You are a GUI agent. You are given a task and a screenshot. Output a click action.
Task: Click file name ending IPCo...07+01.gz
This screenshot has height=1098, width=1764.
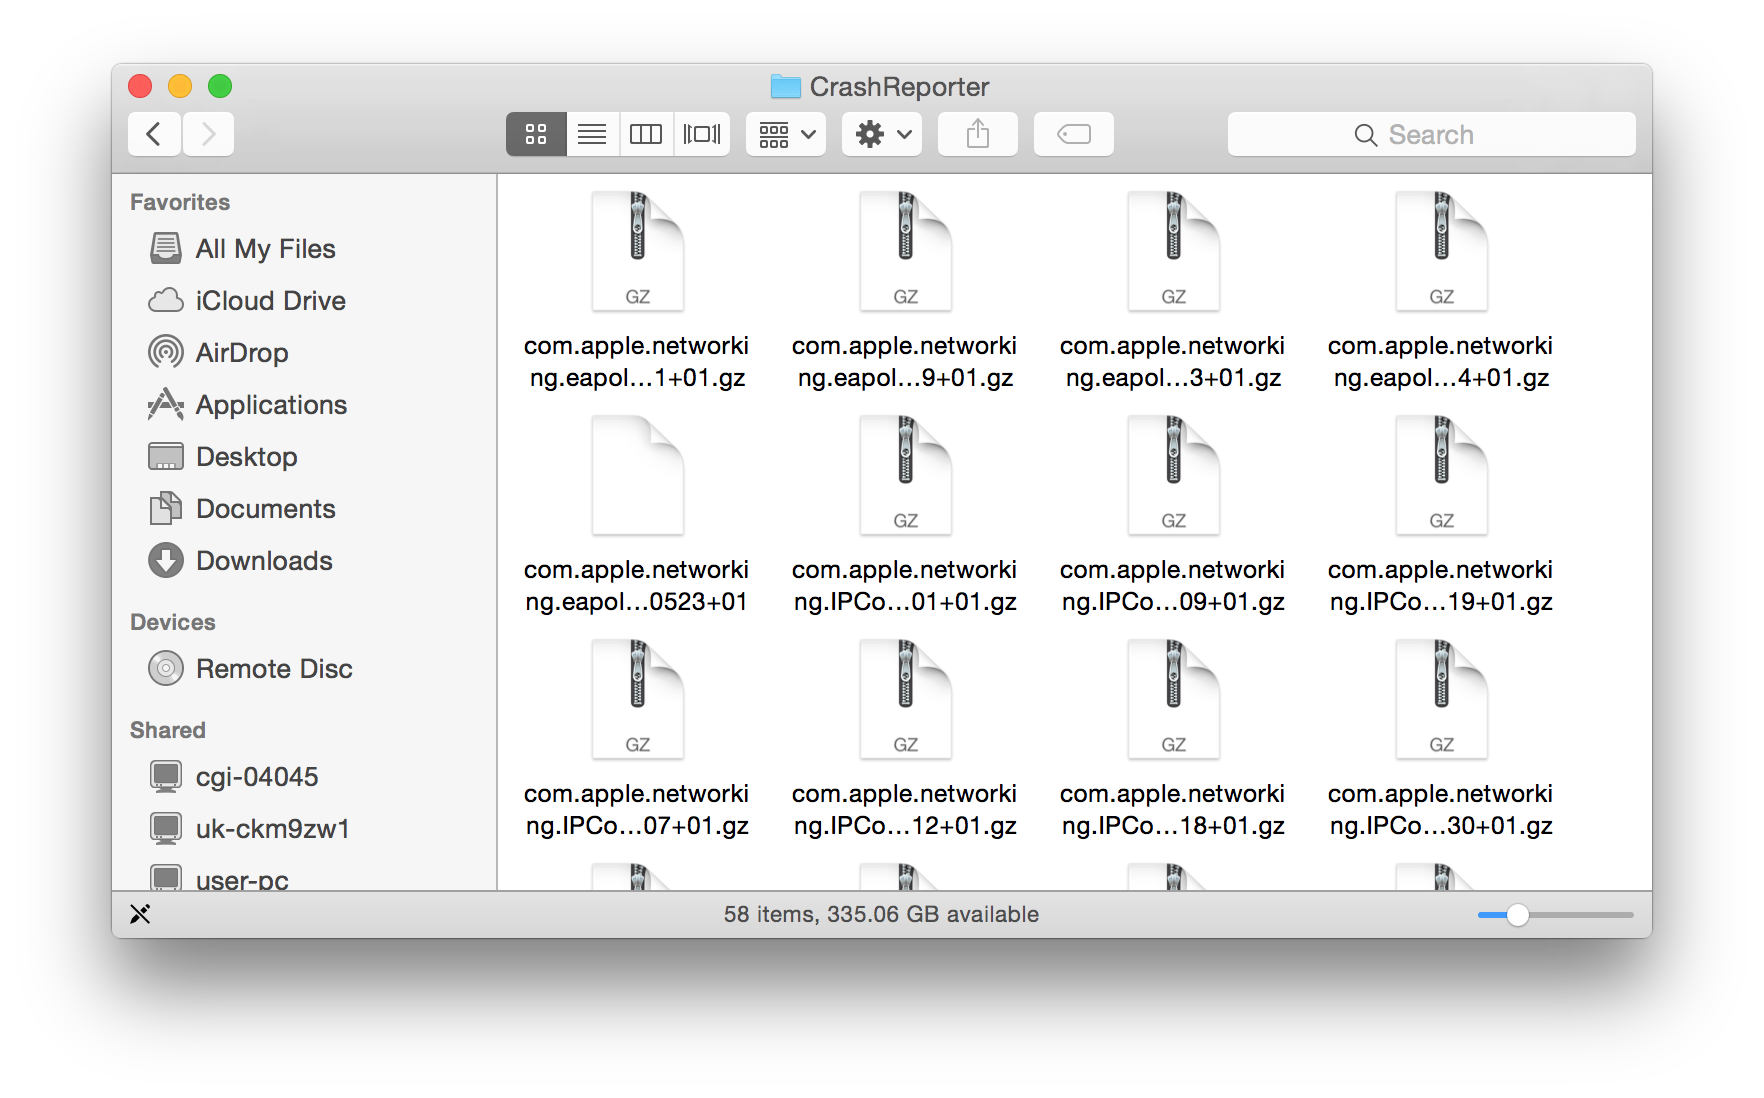(x=637, y=810)
